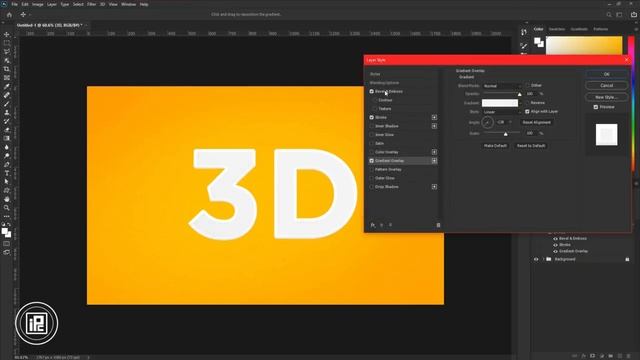
Task: Enable the Color Overlay checkbox
Action: tap(371, 152)
